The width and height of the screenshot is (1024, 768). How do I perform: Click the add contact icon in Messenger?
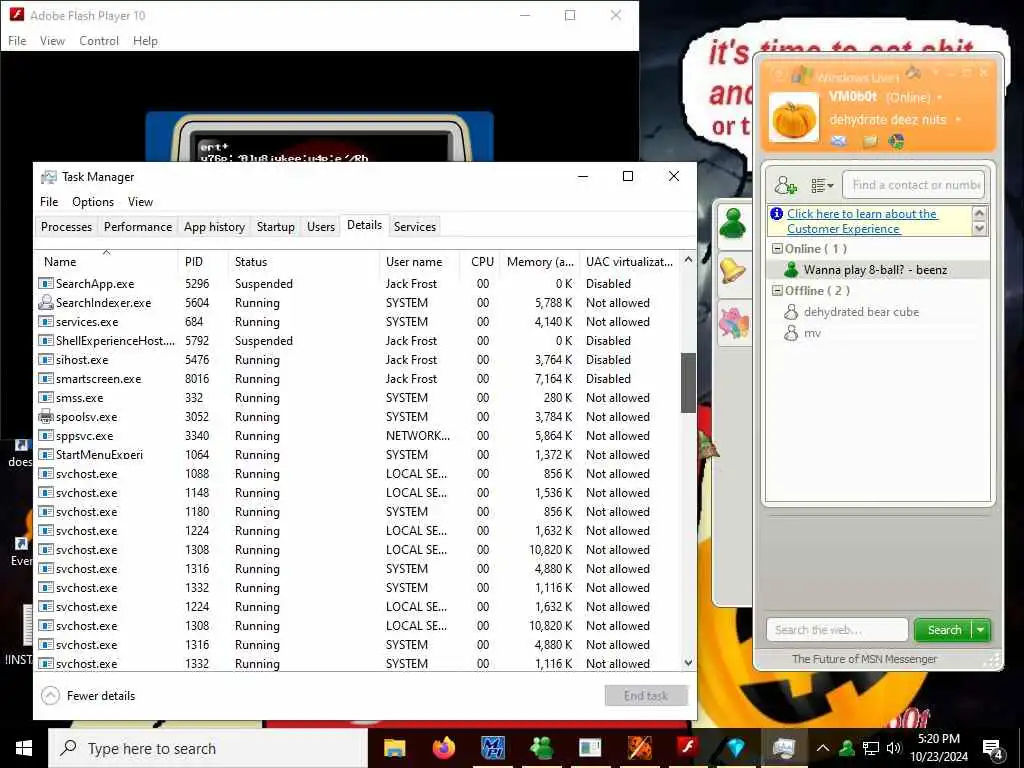click(x=785, y=185)
